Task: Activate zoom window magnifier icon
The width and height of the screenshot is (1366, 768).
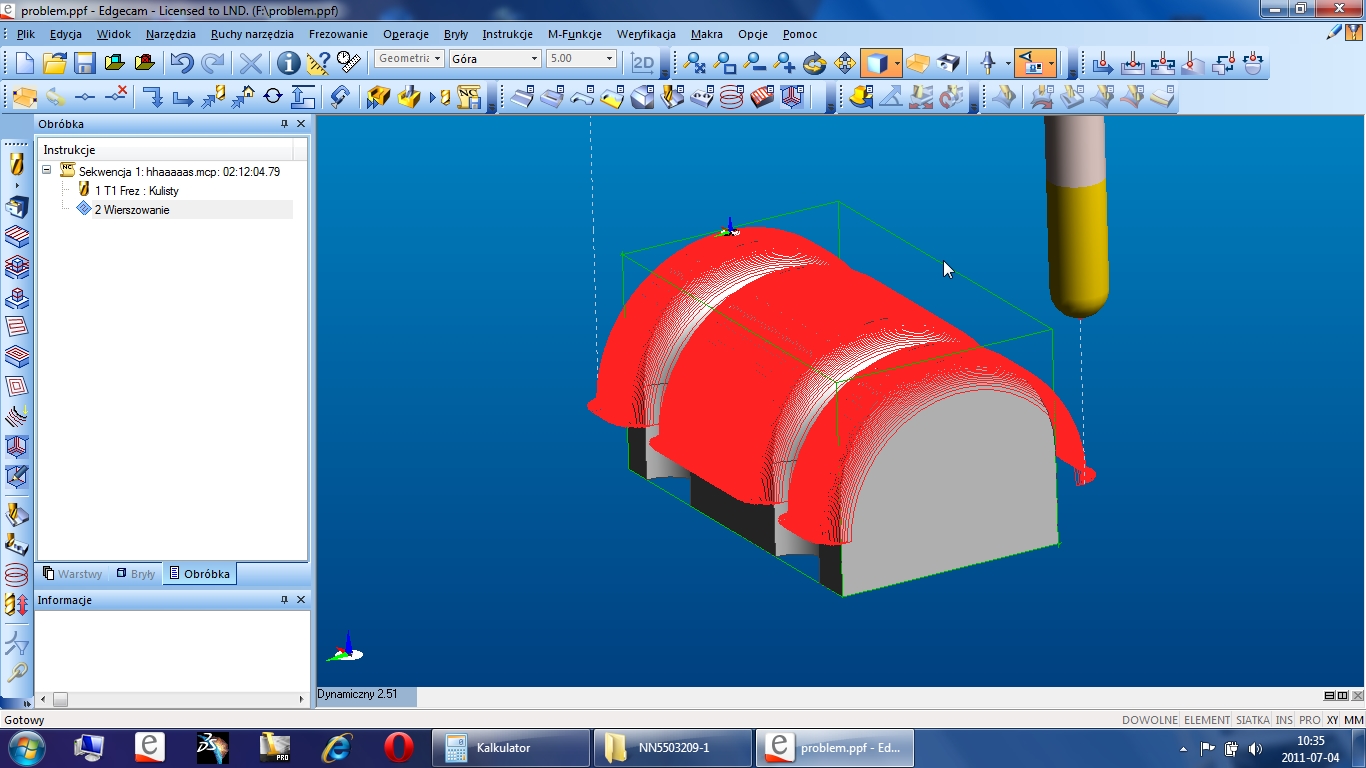Action: (x=724, y=63)
